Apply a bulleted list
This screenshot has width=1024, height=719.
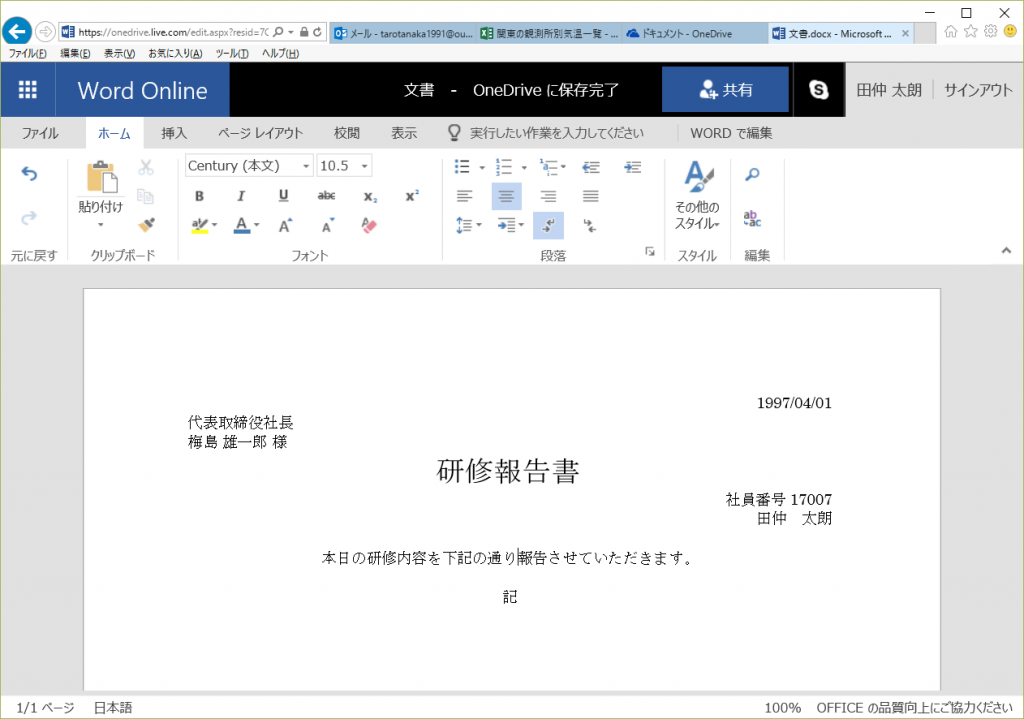click(462, 167)
